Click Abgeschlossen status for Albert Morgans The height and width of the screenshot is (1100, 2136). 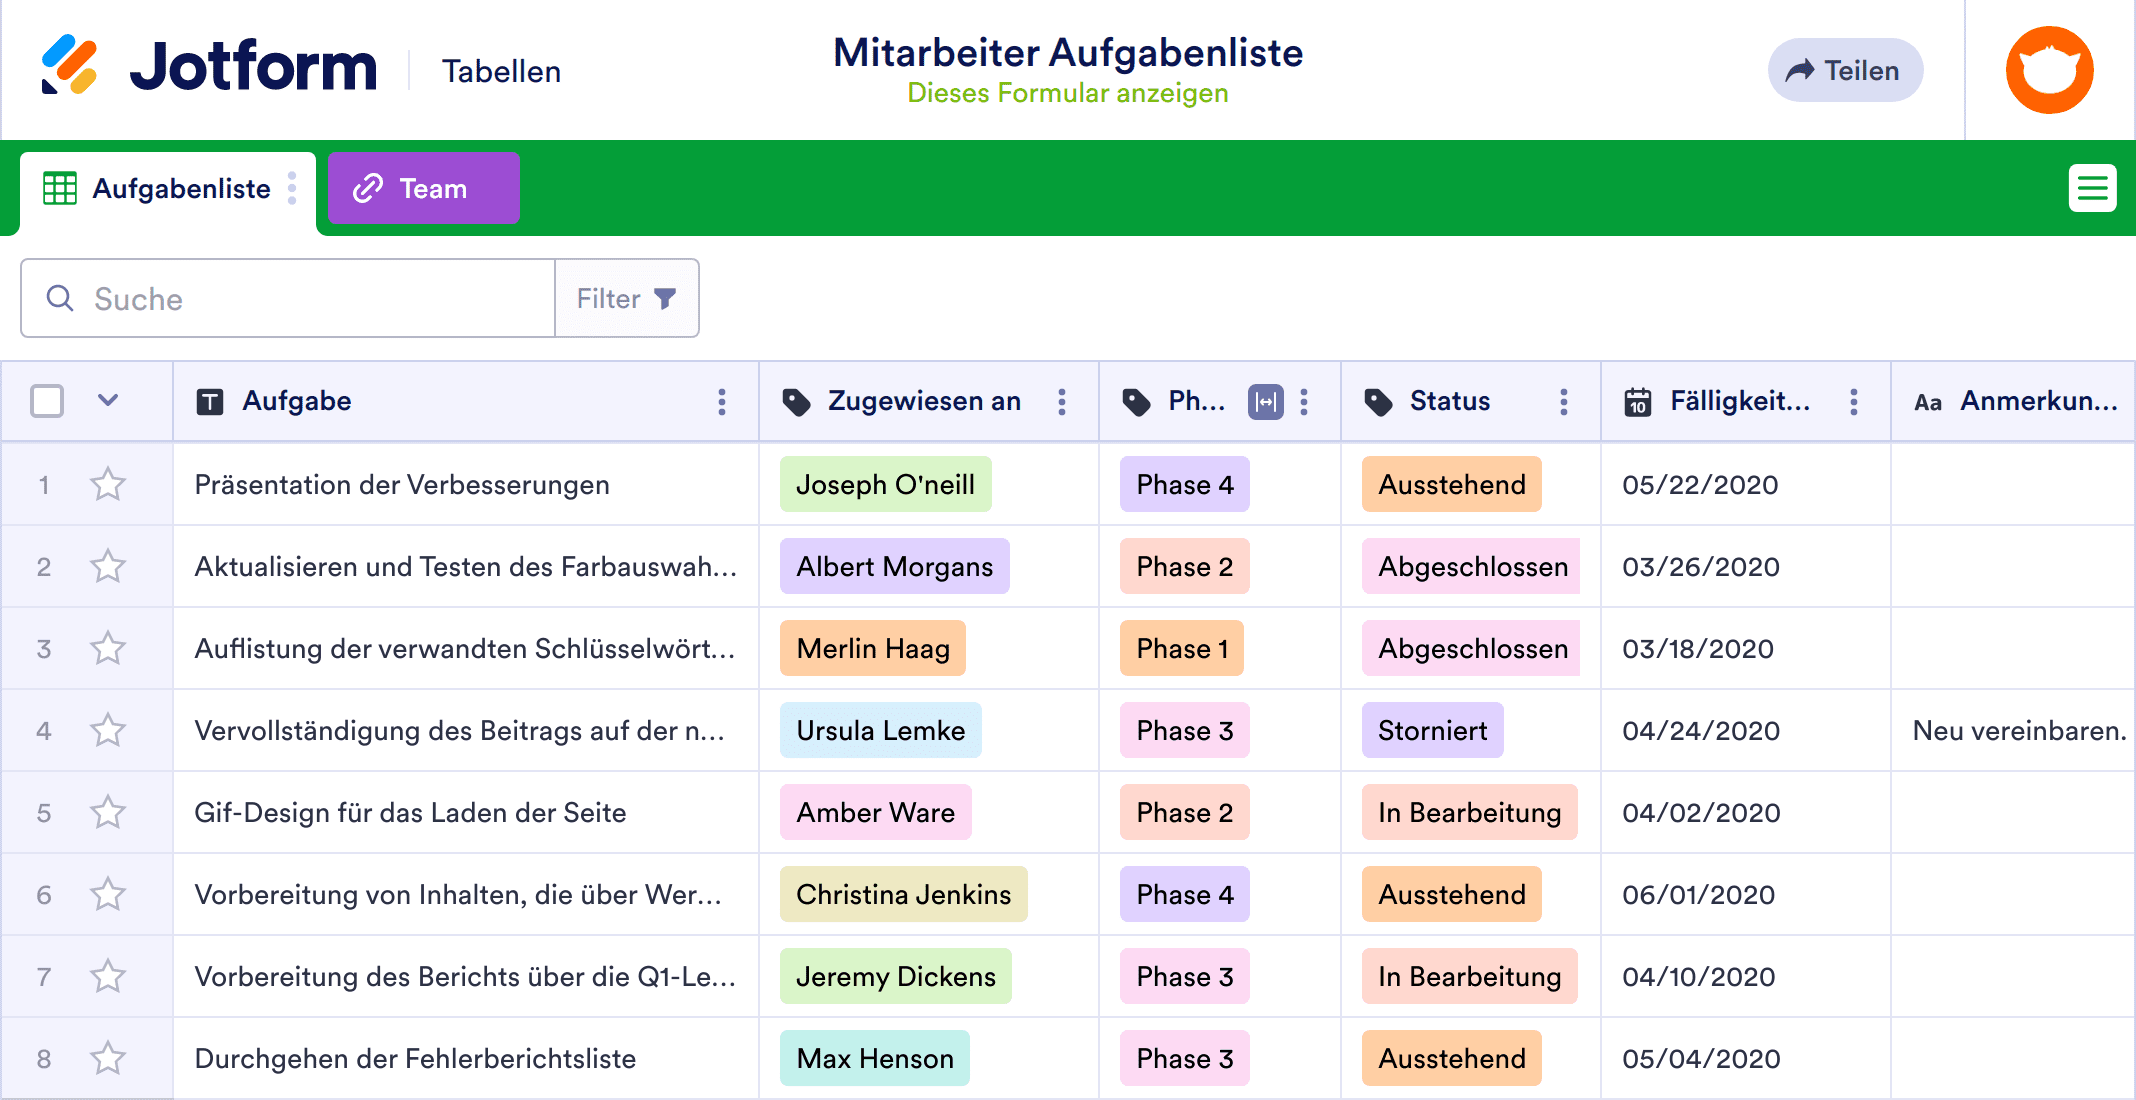[x=1471, y=567]
